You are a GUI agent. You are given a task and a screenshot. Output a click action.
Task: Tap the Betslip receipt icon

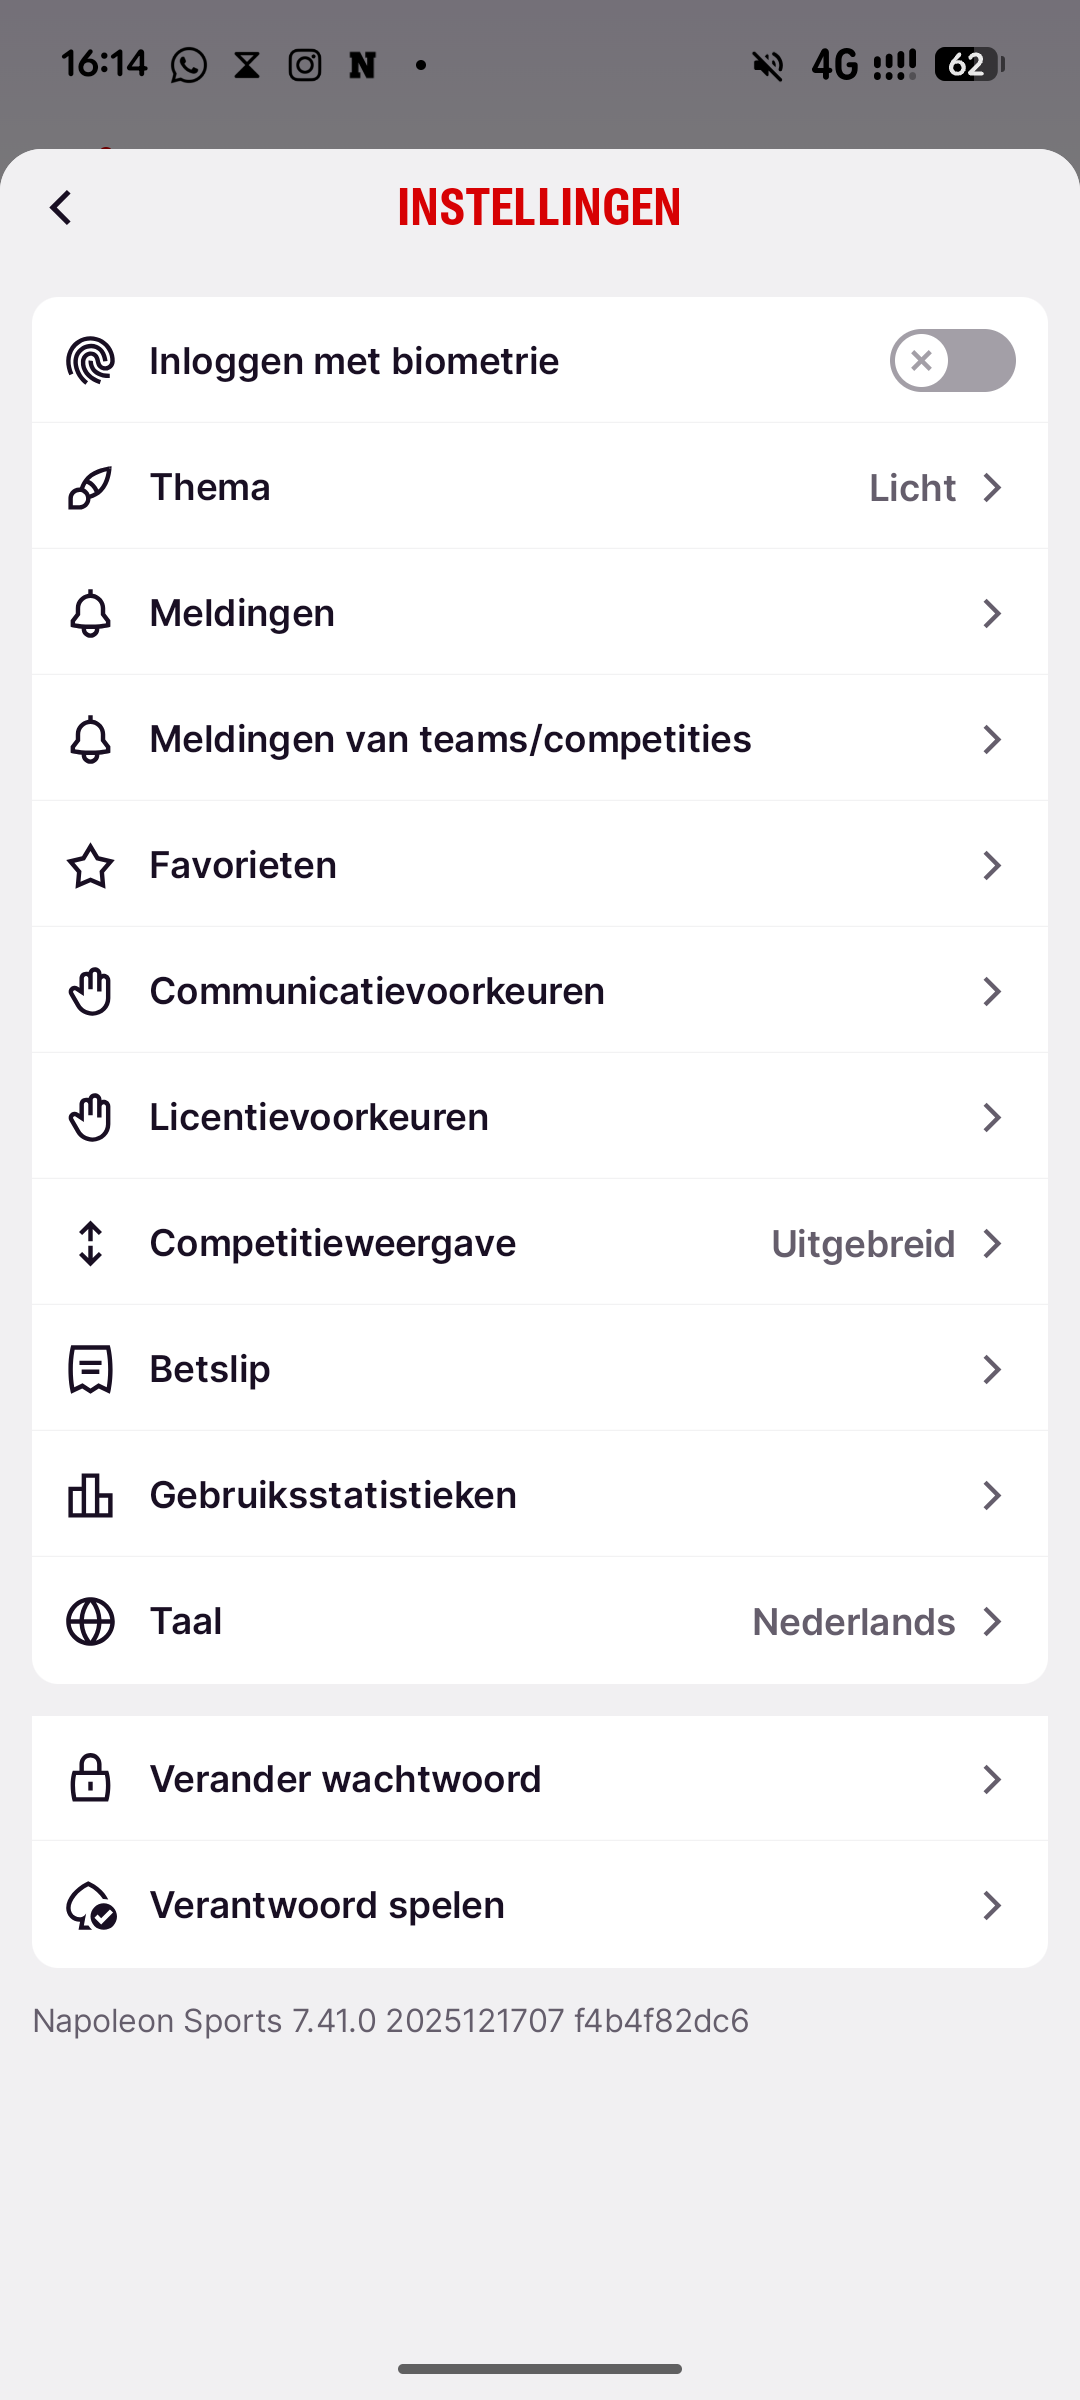90,1370
